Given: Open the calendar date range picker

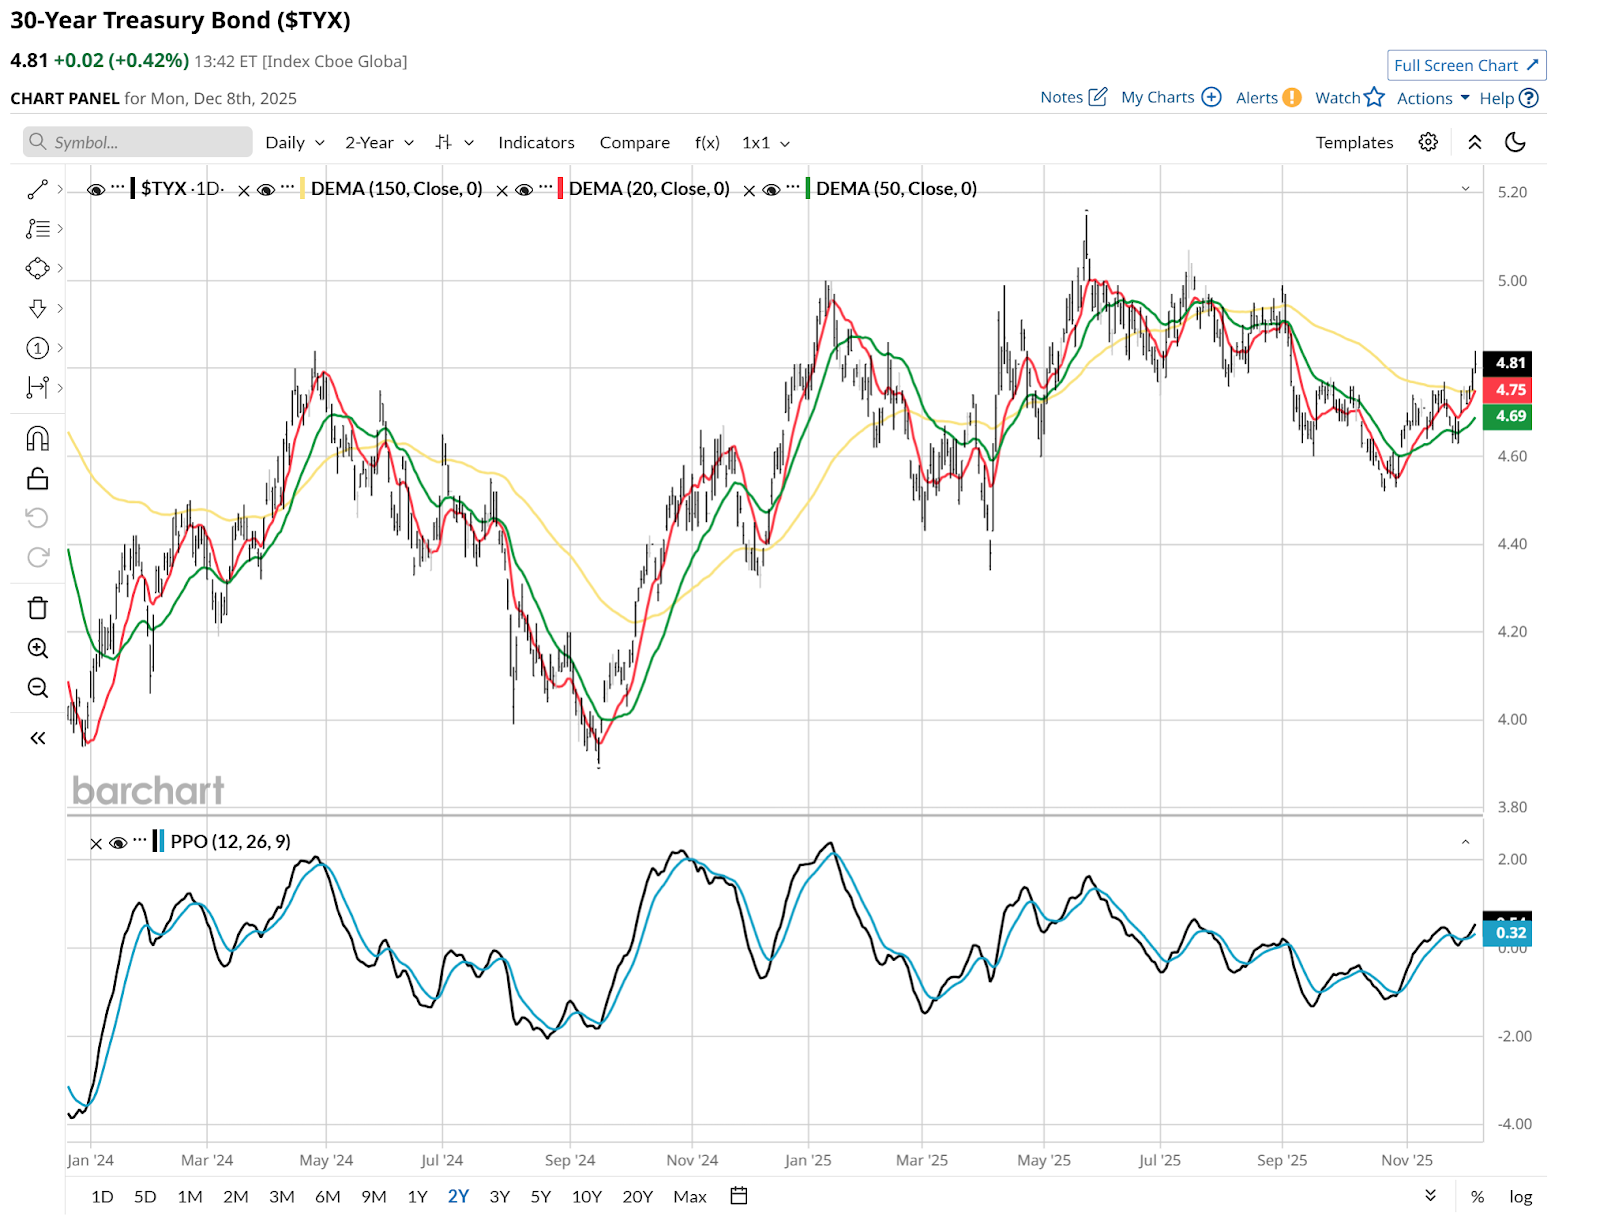Looking at the screenshot, I should (739, 1196).
